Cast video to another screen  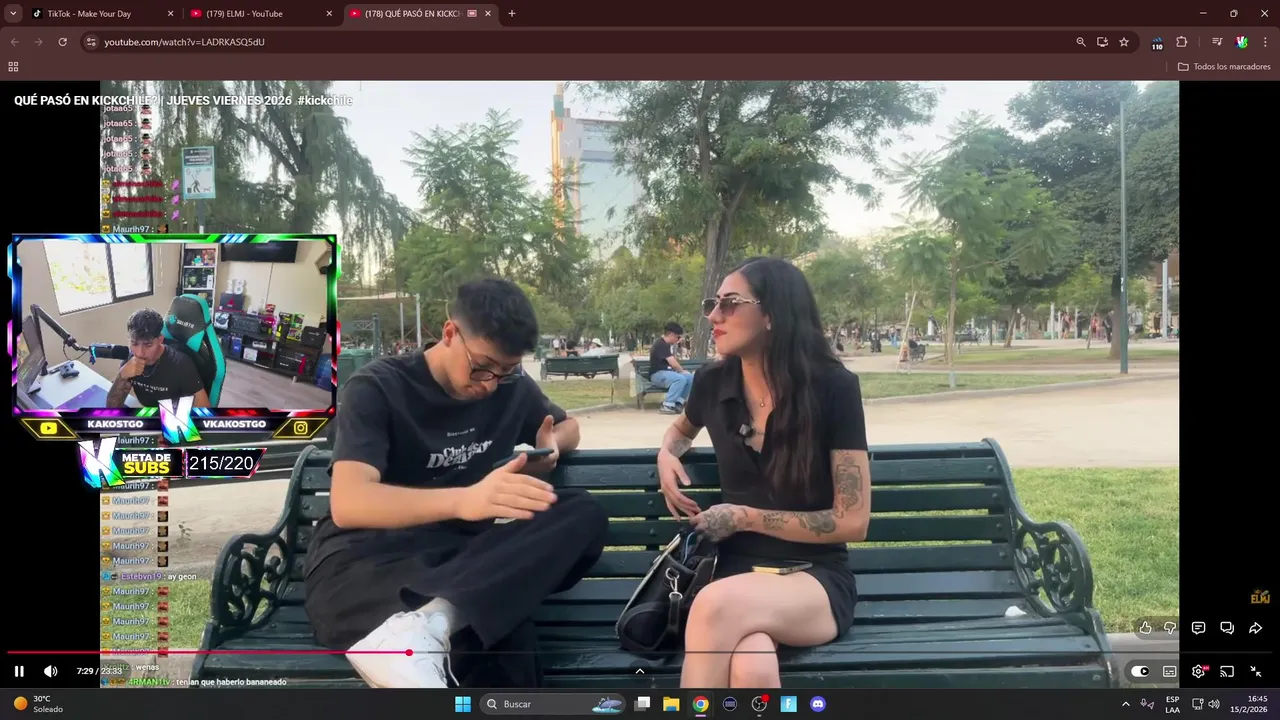(1227, 671)
